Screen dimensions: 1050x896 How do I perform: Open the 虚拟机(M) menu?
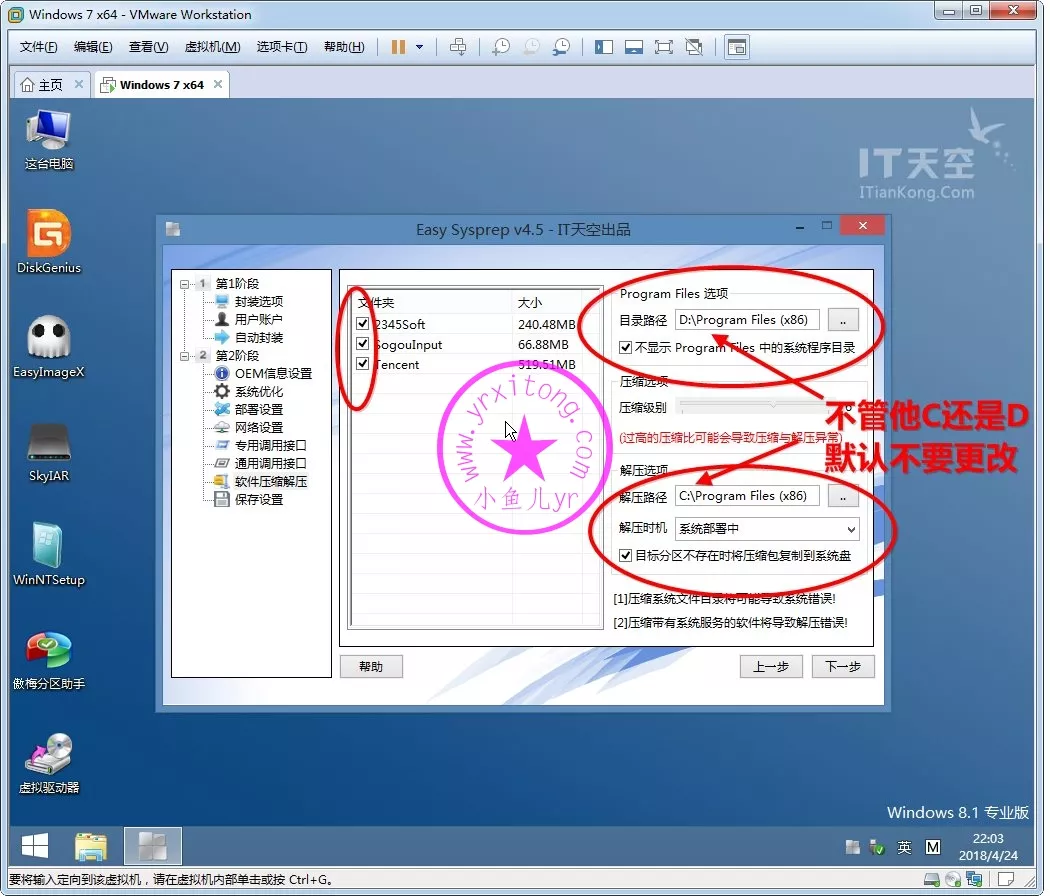212,47
